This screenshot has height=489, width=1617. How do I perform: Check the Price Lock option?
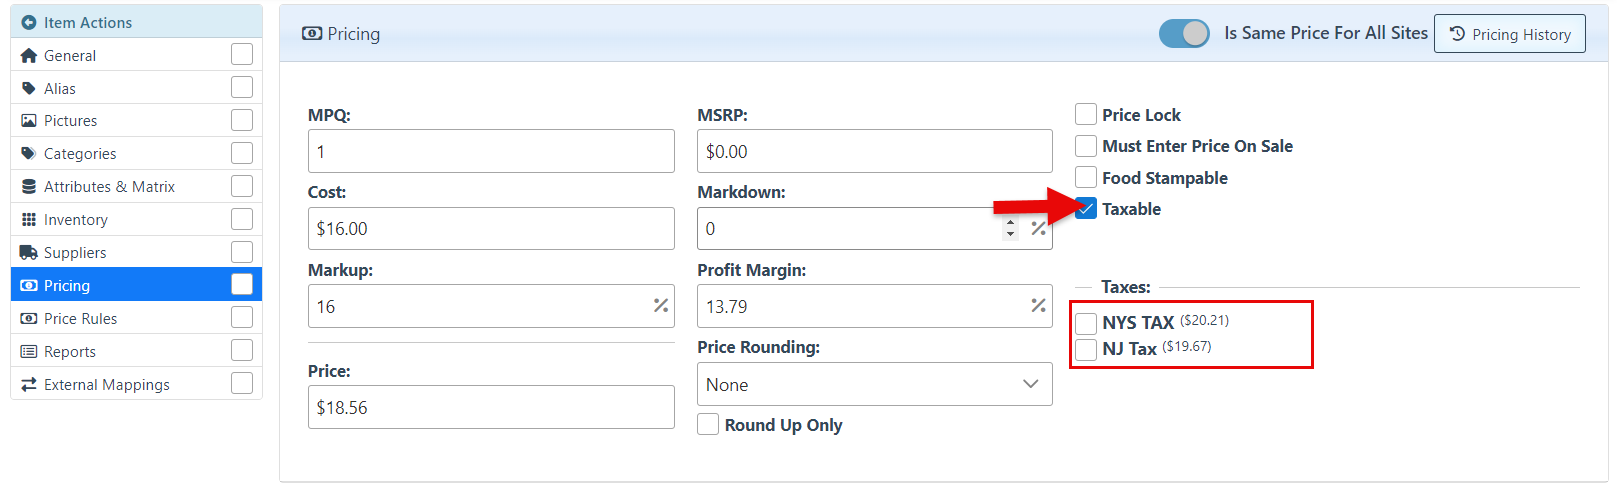tap(1086, 115)
